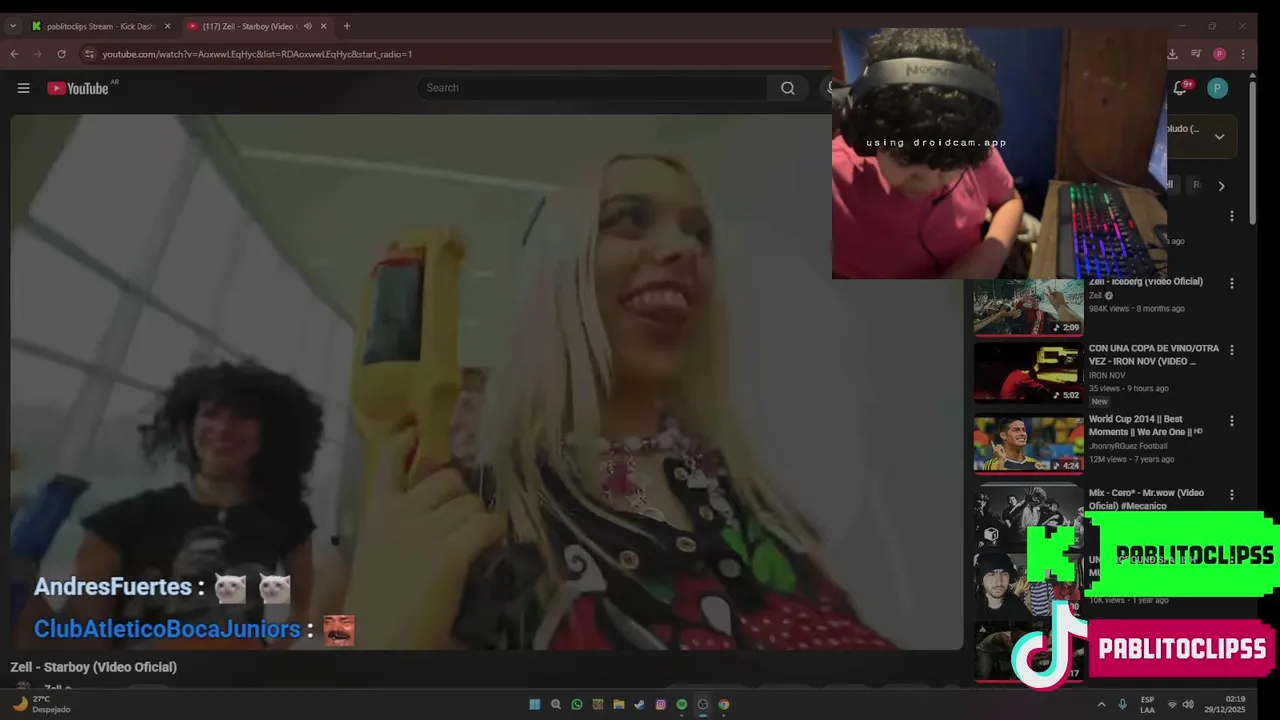Go back with the browser back arrow
Viewport: 1280px width, 720px height.
click(14, 54)
